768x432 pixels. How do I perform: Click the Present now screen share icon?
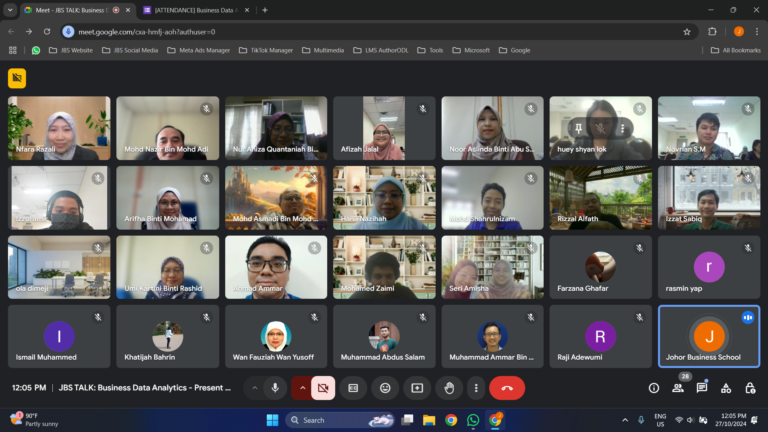(417, 387)
